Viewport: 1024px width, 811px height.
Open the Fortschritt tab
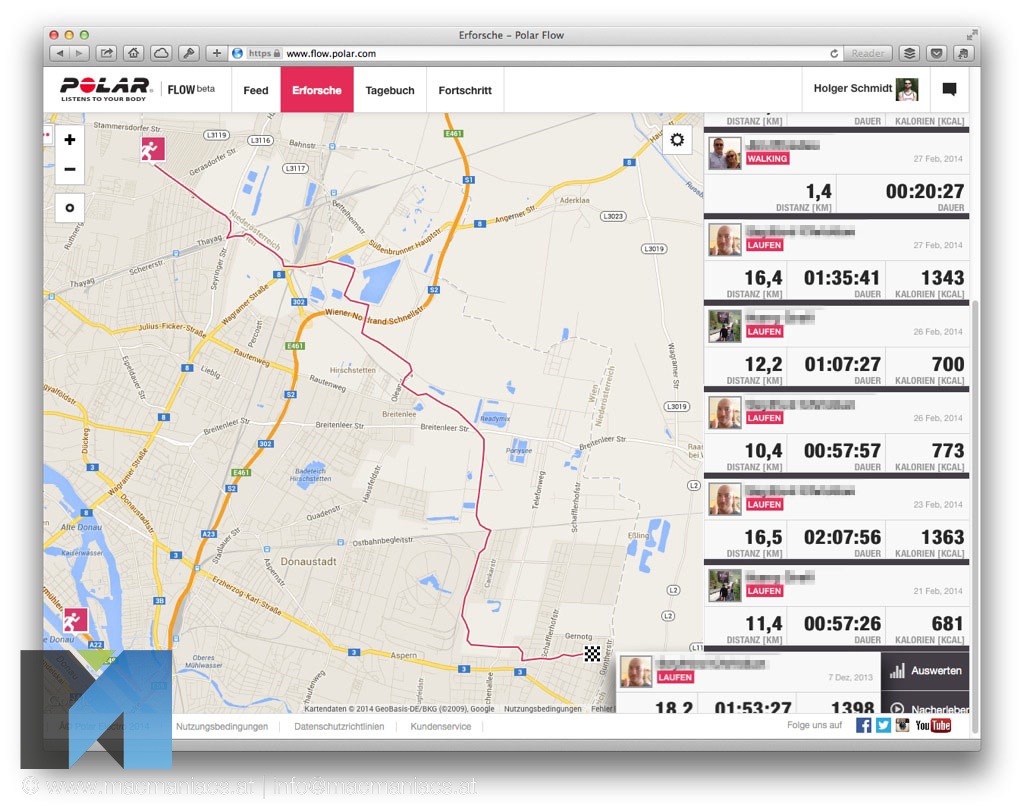(465, 90)
